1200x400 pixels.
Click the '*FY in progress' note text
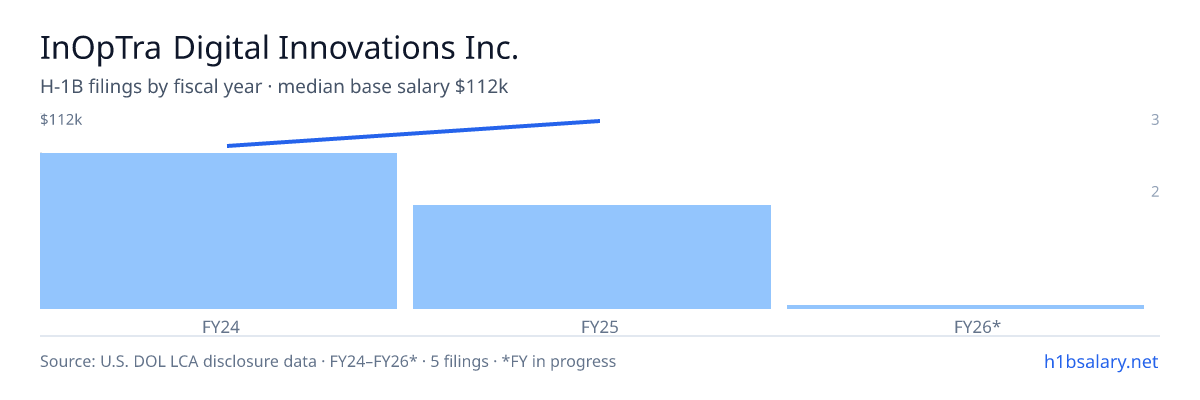pyautogui.click(x=565, y=361)
